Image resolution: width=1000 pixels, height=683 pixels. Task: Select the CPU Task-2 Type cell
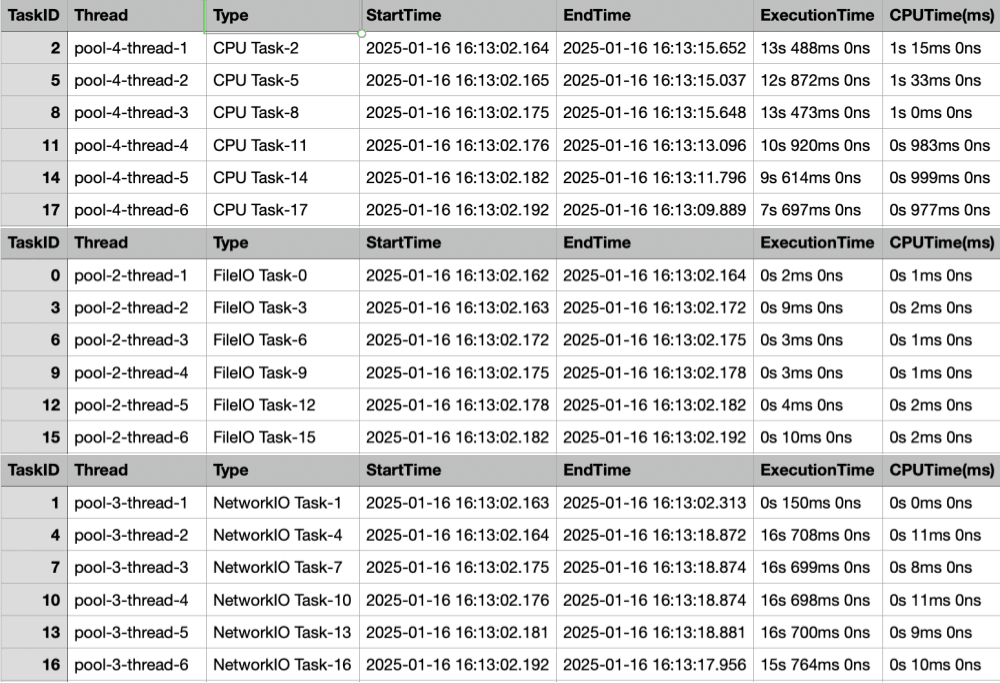282,48
